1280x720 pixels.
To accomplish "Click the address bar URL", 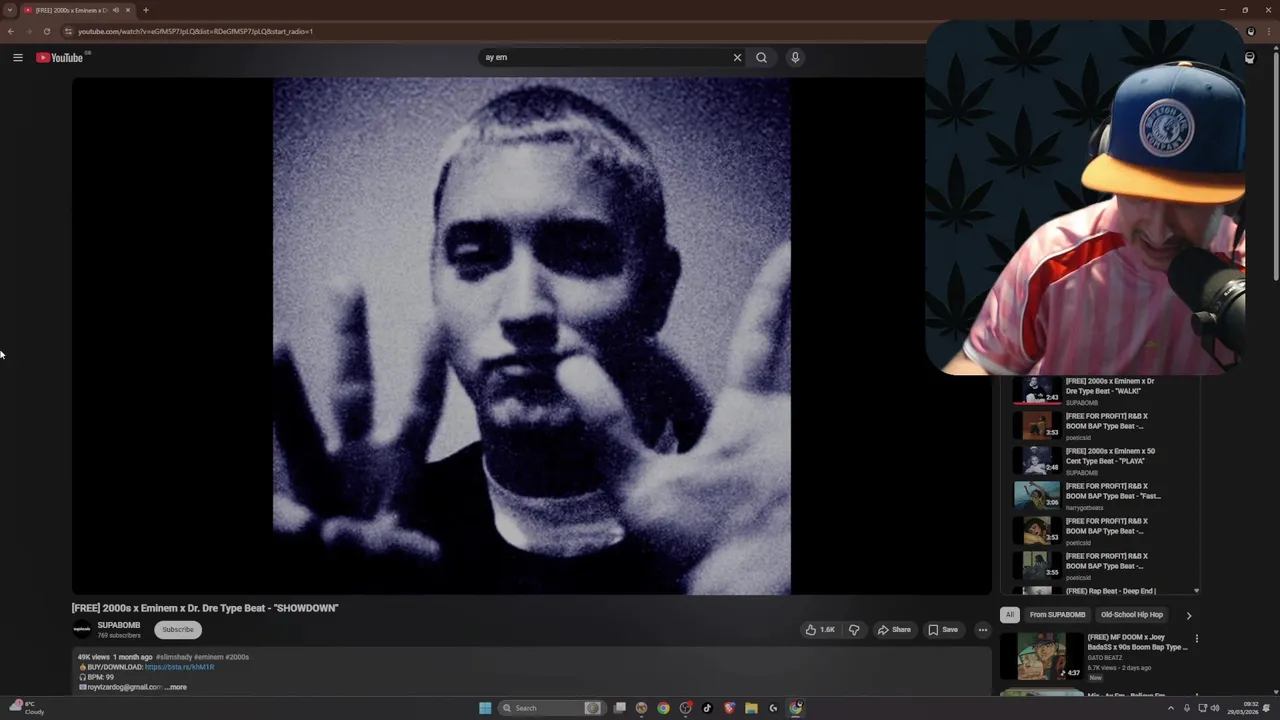I will (195, 31).
